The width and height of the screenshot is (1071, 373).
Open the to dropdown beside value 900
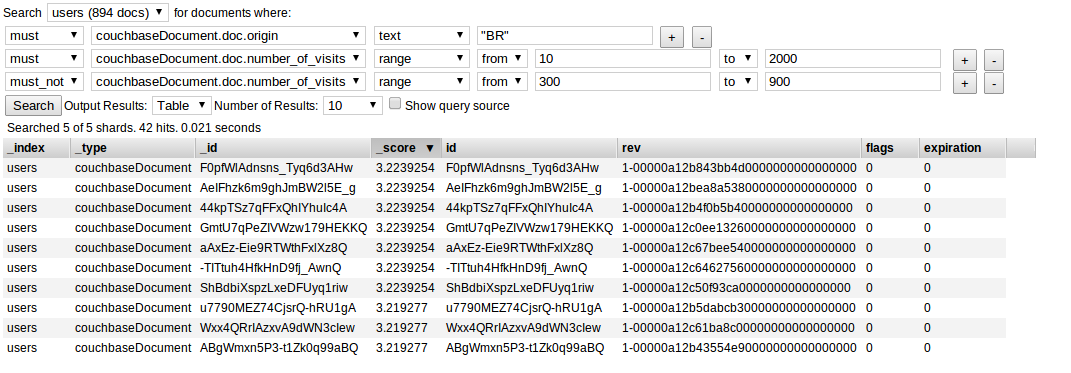738,82
